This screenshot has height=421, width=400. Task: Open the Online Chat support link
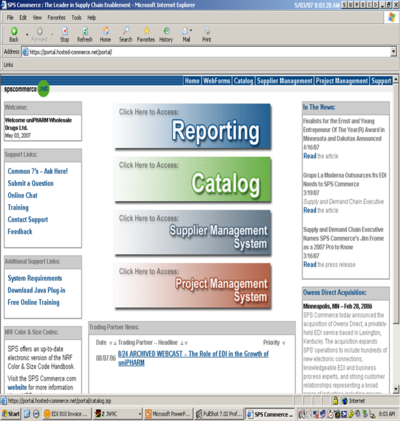23,195
